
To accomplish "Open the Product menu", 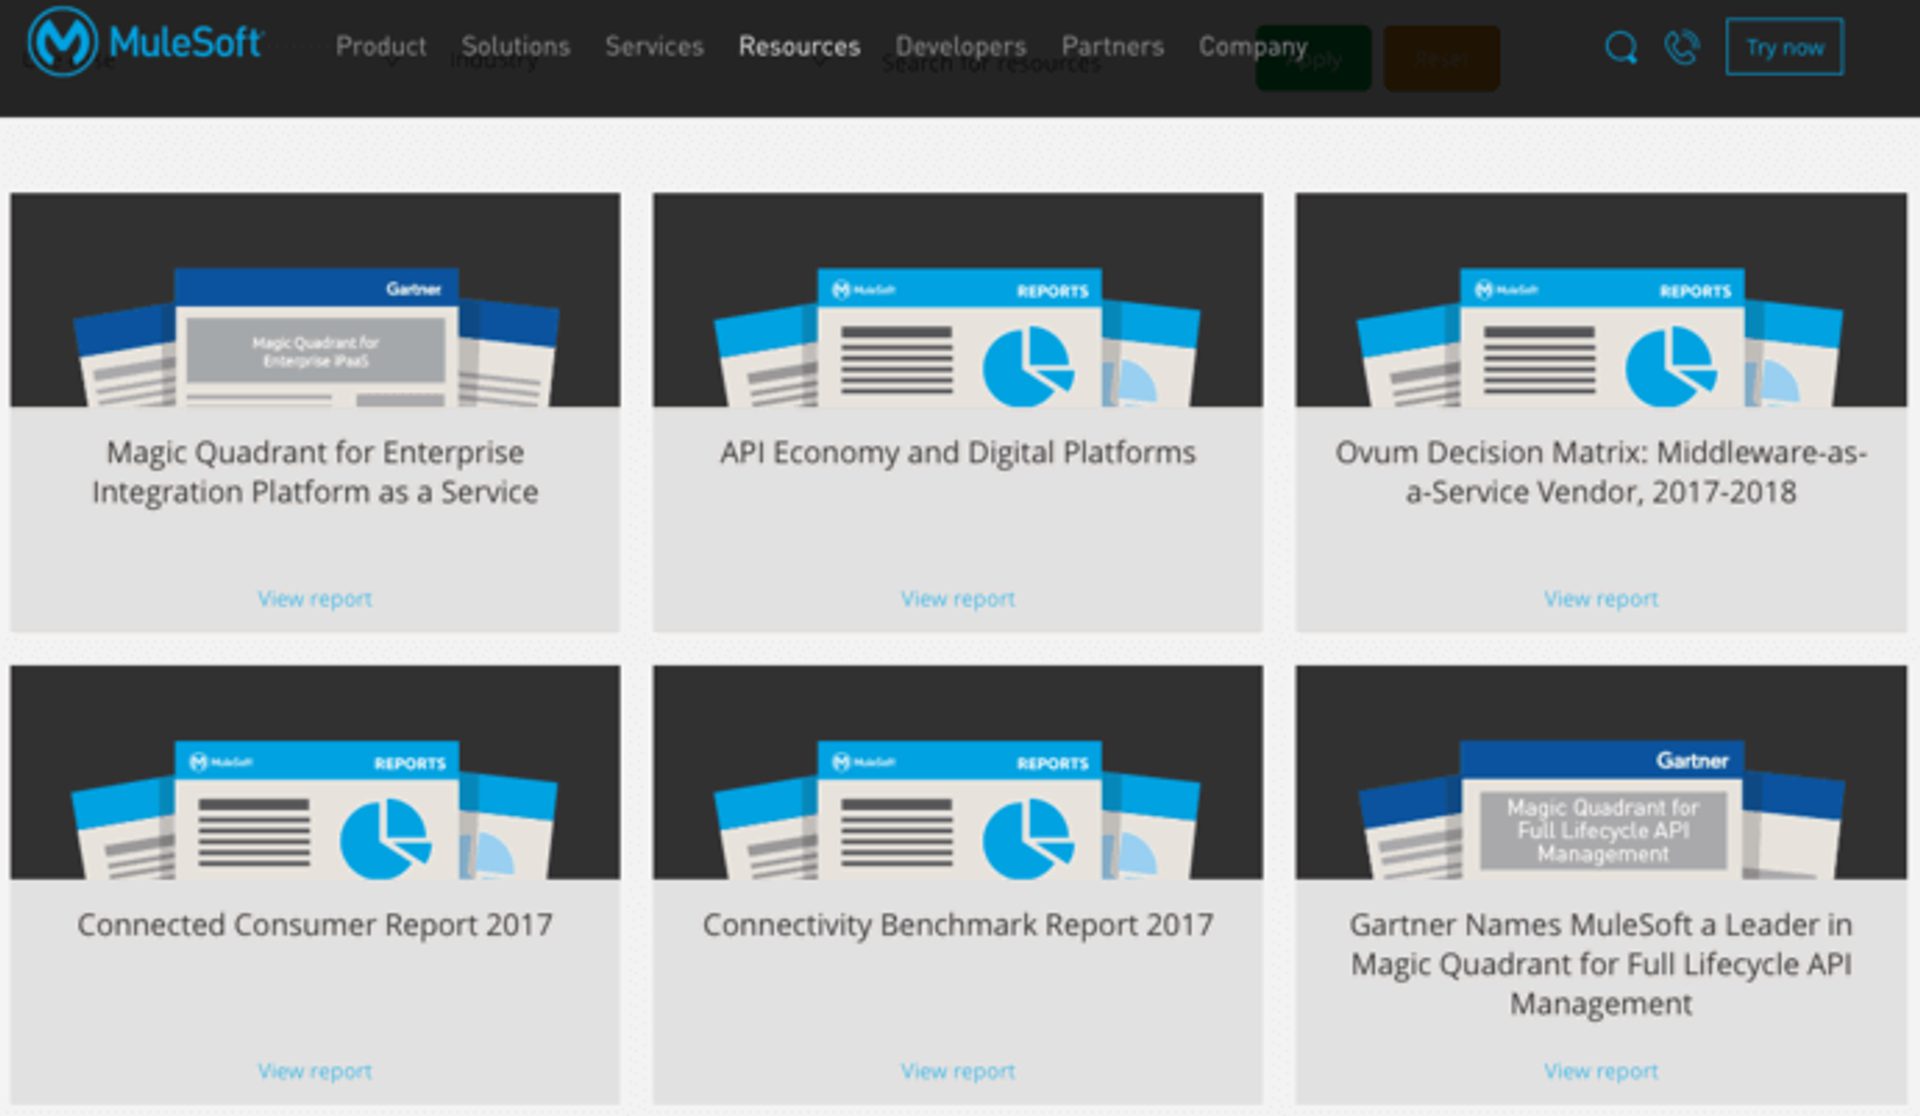I will 380,46.
